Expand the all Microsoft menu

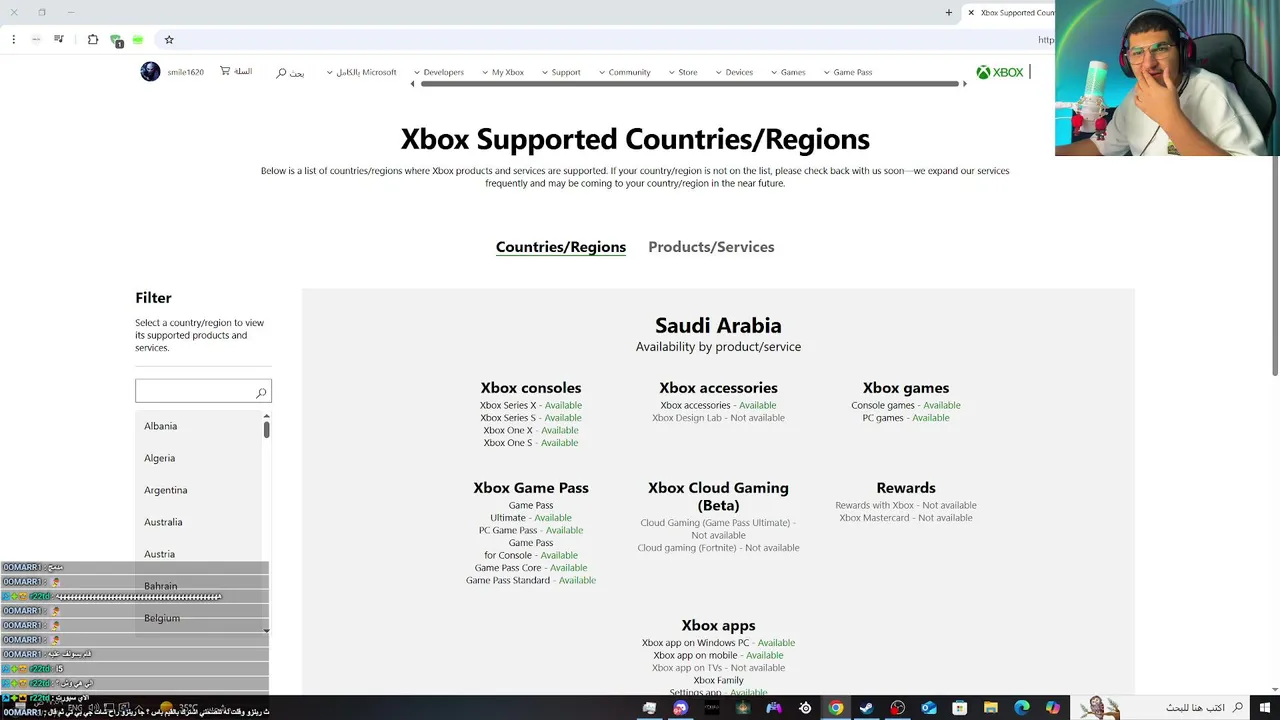(x=362, y=72)
